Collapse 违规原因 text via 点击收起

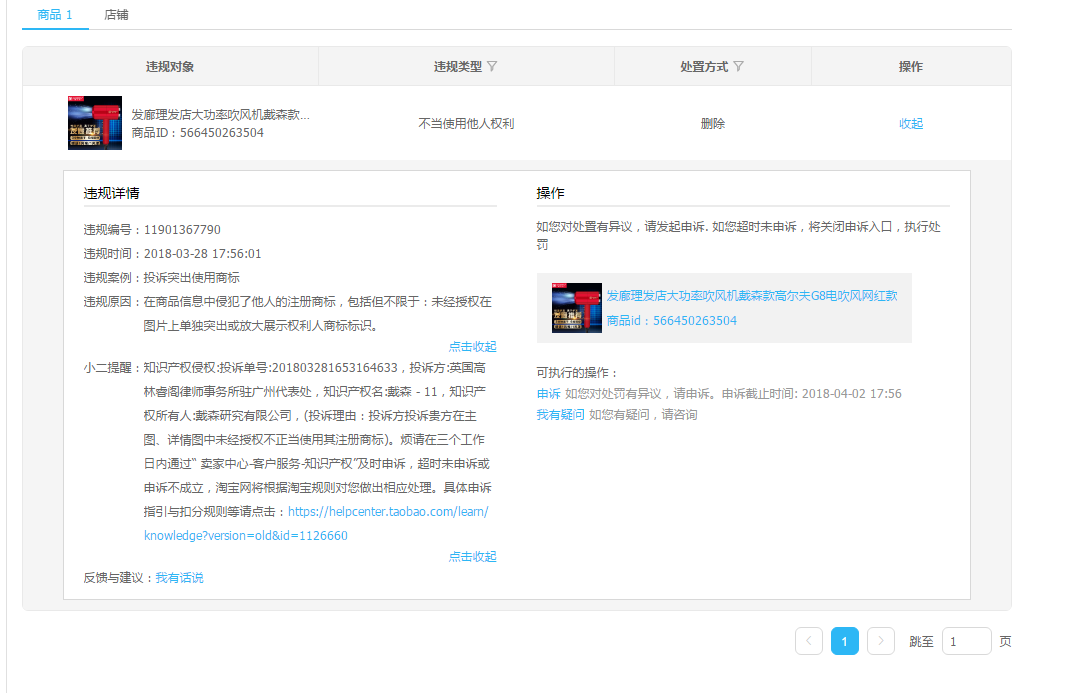[x=472, y=346]
